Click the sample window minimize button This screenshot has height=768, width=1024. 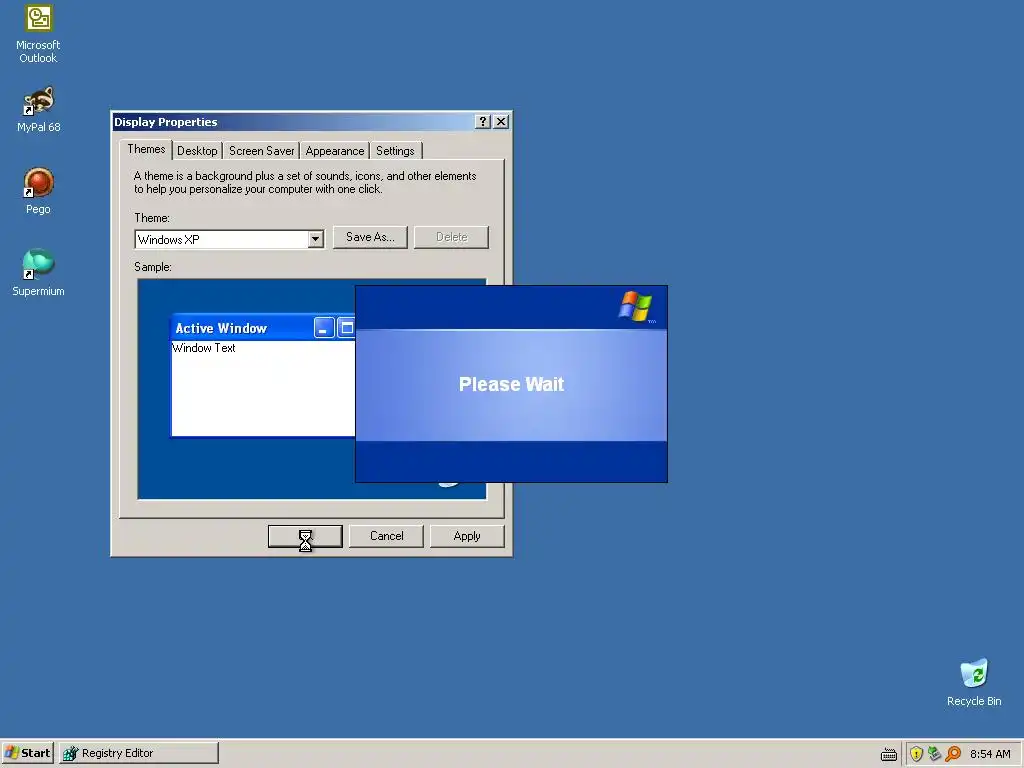coord(324,328)
